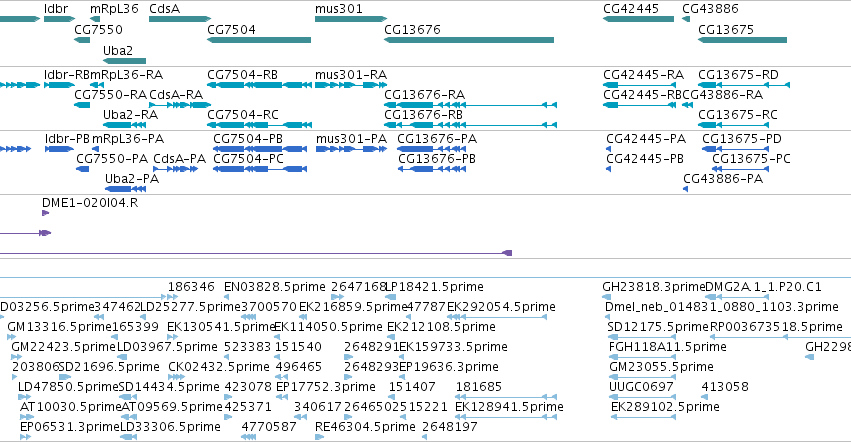Viewport: 851px width, 442px height.
Task: Select the CG13675 gene label
Action: pyautogui.click(x=726, y=29)
